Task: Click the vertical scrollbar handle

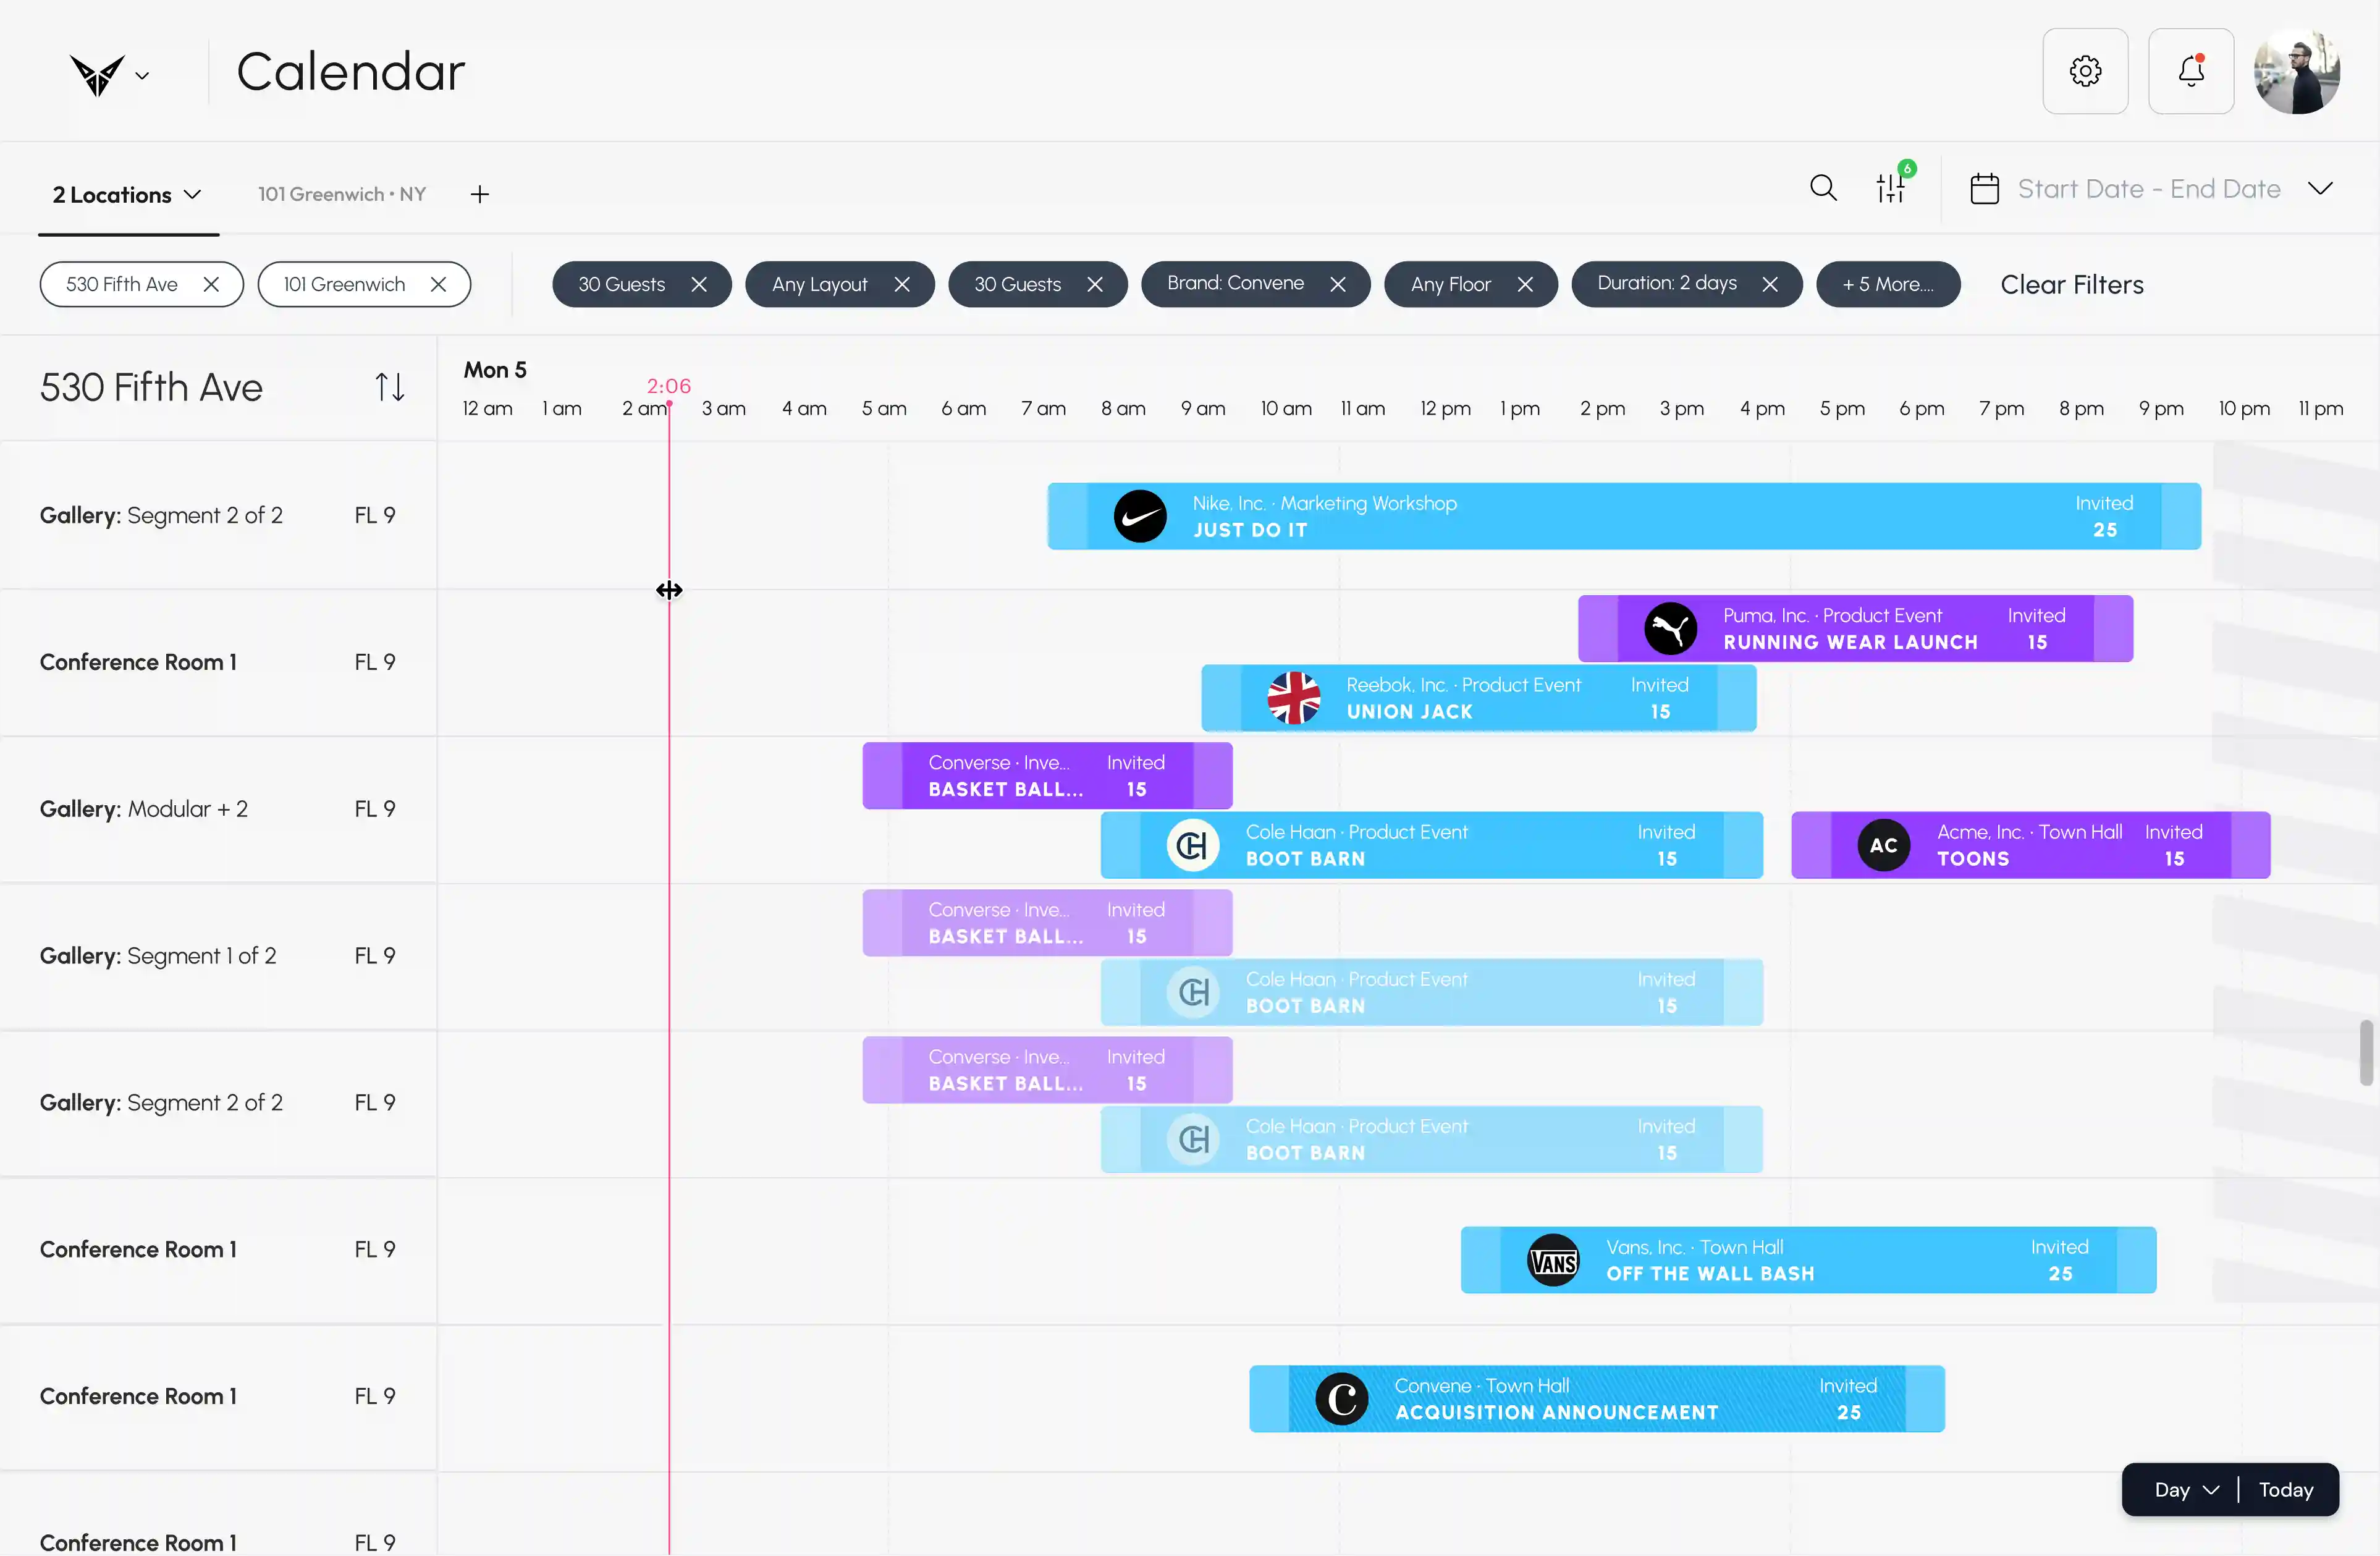Action: (x=2366, y=1052)
